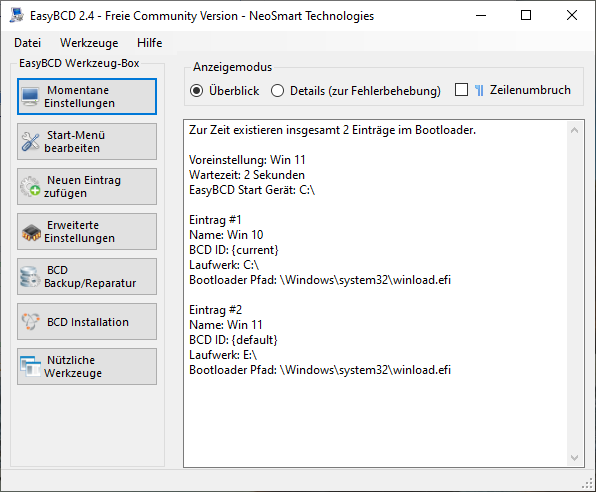The height and width of the screenshot is (492, 596).
Task: Show Momentane Einstellungen view
Action: tap(87, 97)
